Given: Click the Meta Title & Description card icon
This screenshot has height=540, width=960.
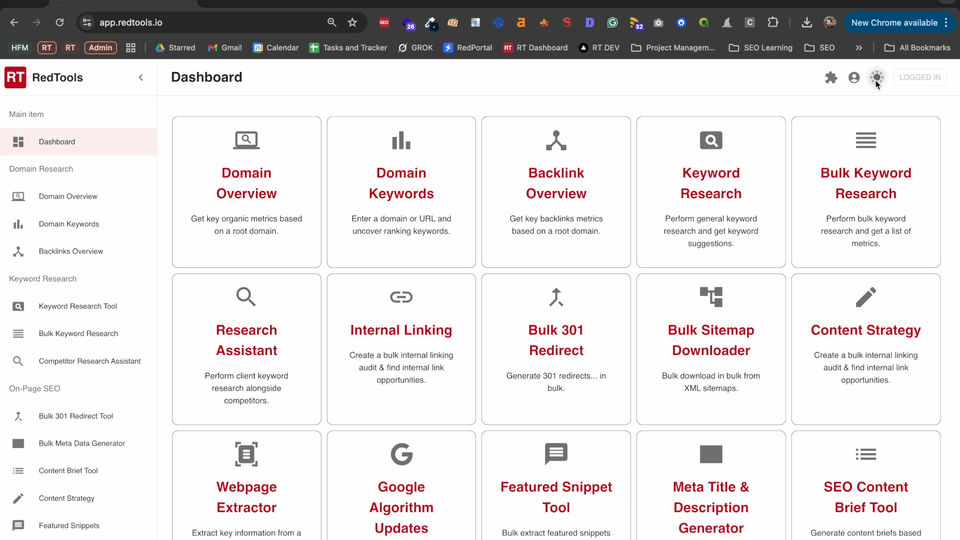Looking at the screenshot, I should click(711, 454).
